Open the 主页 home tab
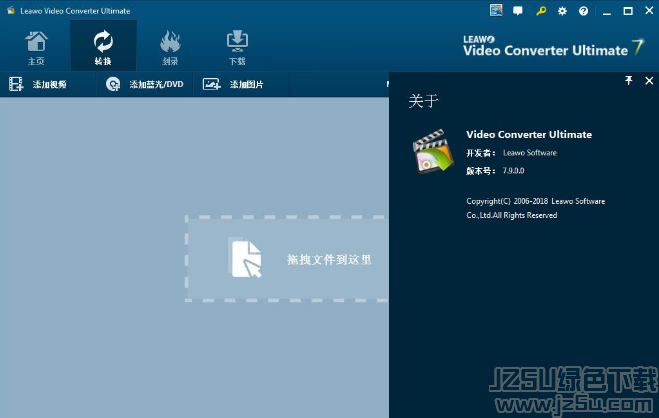 point(36,47)
